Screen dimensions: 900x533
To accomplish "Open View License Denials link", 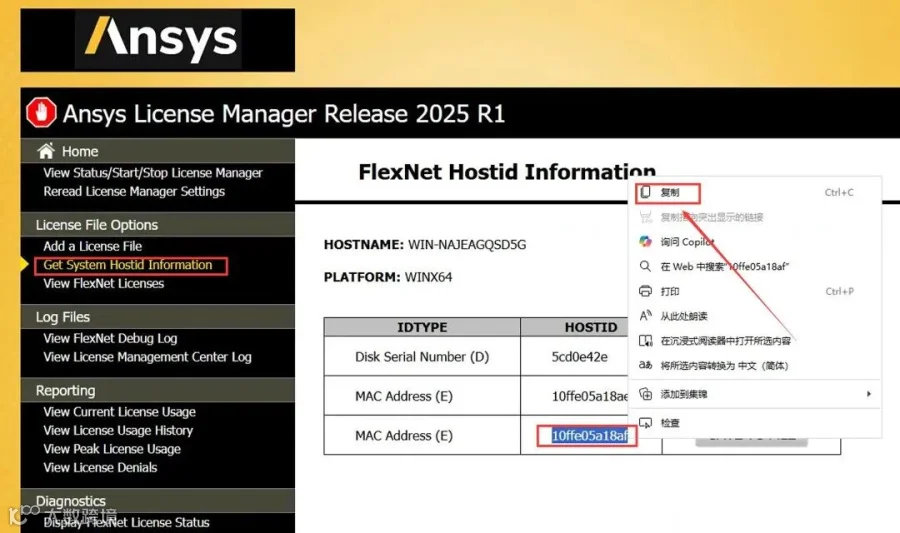I will coord(100,468).
